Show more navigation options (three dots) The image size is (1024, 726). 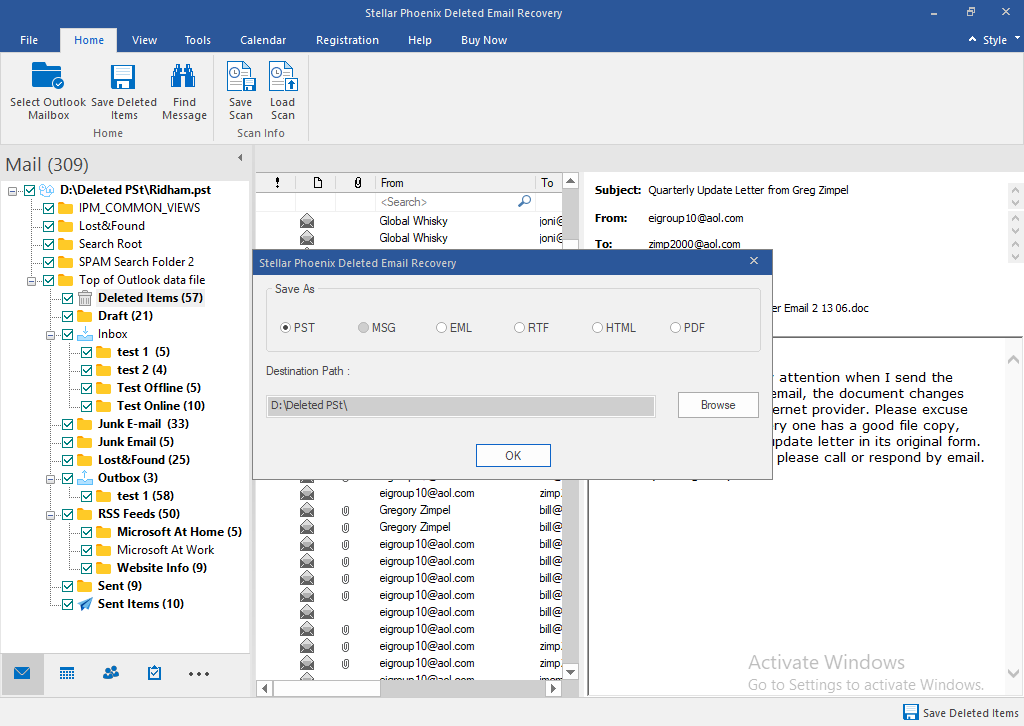click(199, 674)
